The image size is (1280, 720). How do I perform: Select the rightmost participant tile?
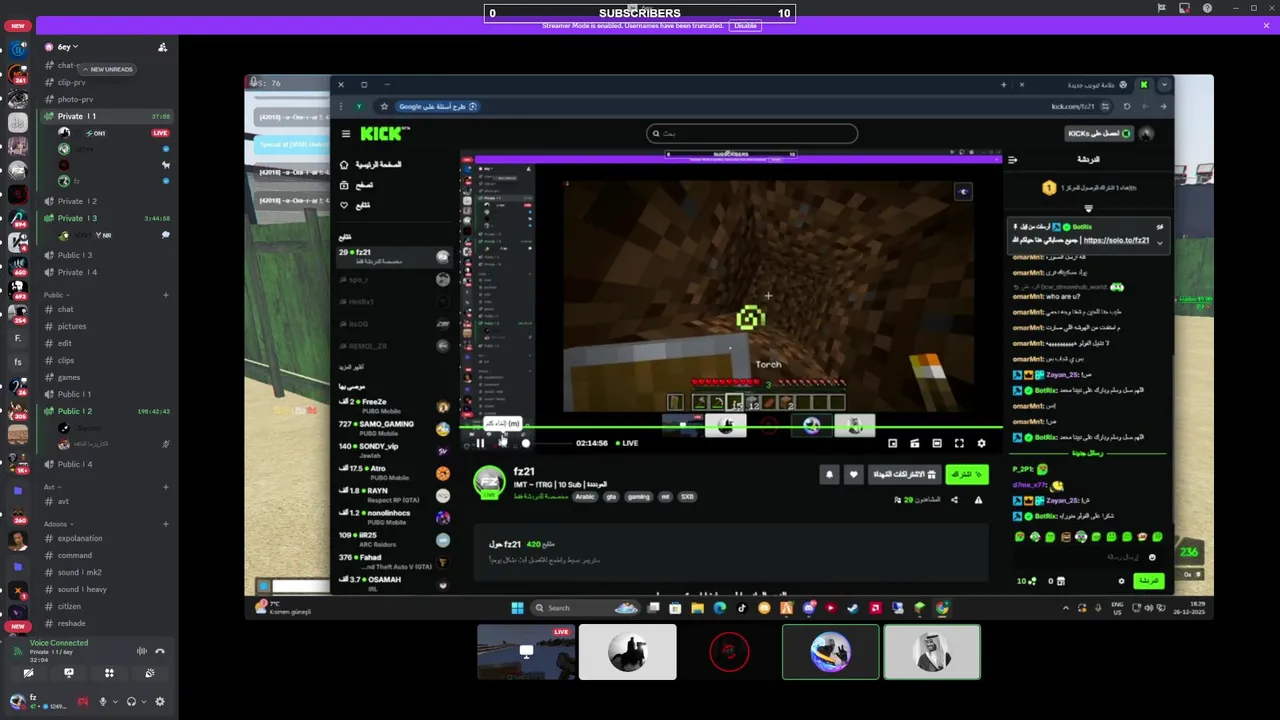(931, 652)
